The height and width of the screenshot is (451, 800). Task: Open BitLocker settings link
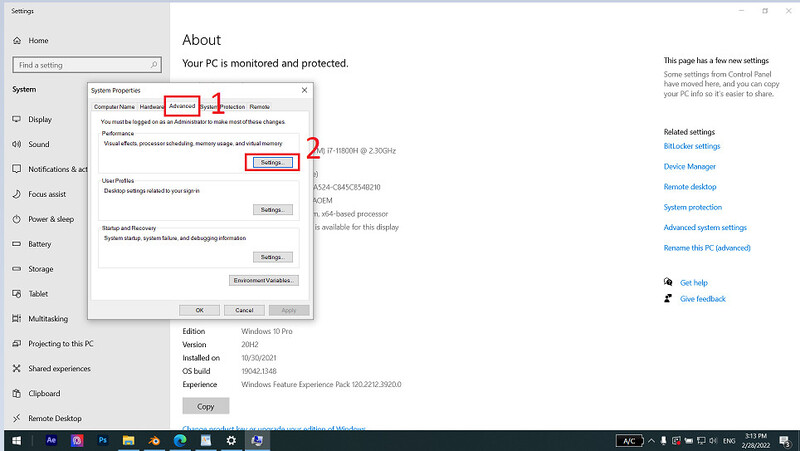click(x=692, y=146)
